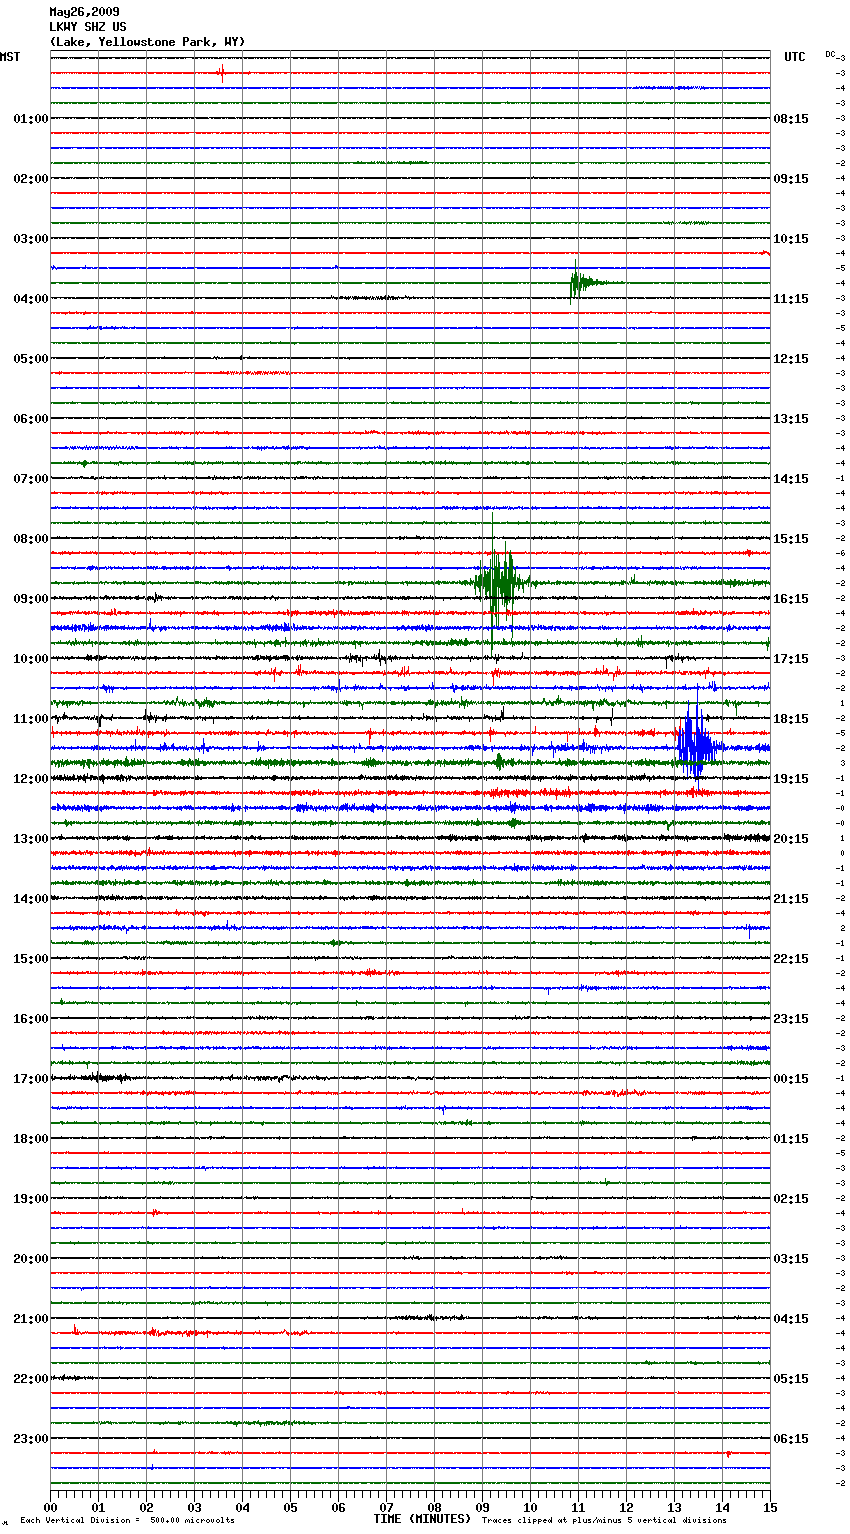850x1534 pixels.
Task: Click the MST time label "20:00"
Action: click(x=31, y=1259)
